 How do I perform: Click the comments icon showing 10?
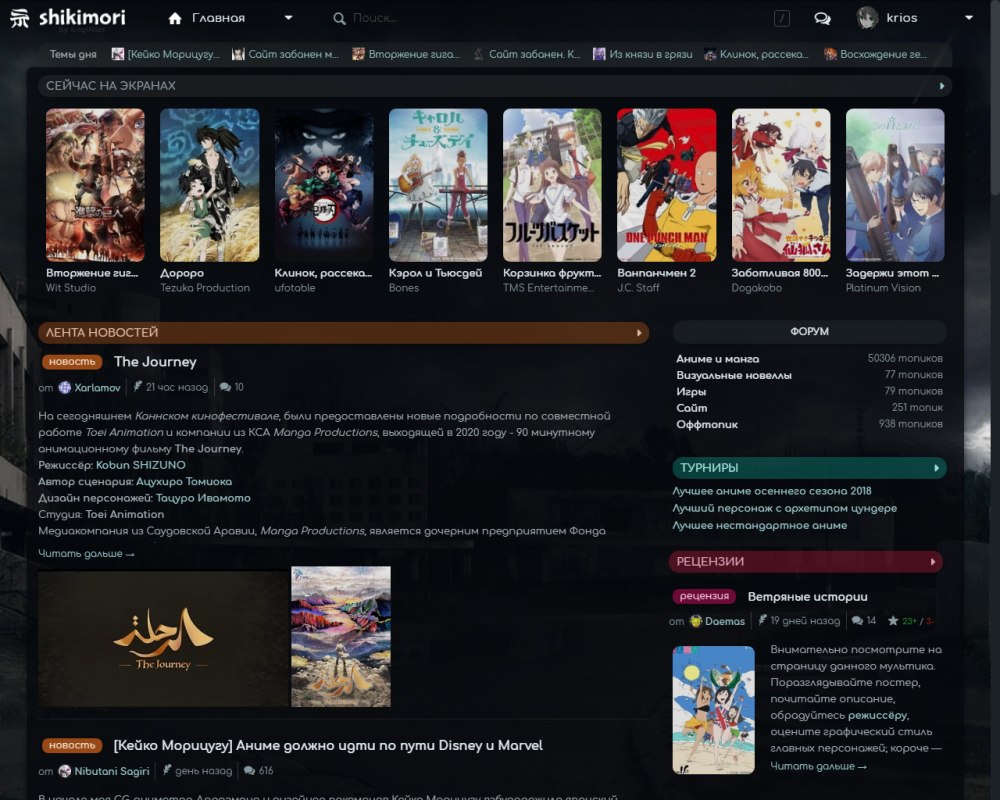click(225, 387)
